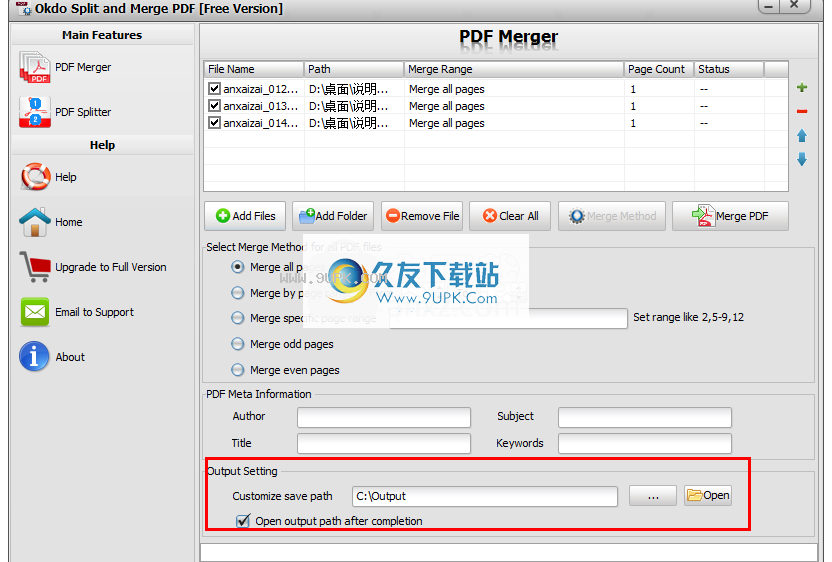Open the output folder button
The width and height of the screenshot is (832, 562).
coord(708,496)
